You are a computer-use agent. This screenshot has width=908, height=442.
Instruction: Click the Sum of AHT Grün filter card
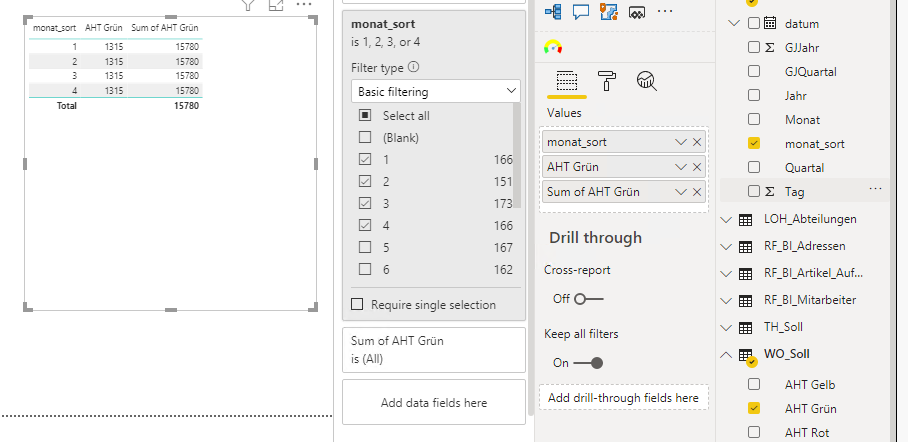pyautogui.click(x=434, y=350)
